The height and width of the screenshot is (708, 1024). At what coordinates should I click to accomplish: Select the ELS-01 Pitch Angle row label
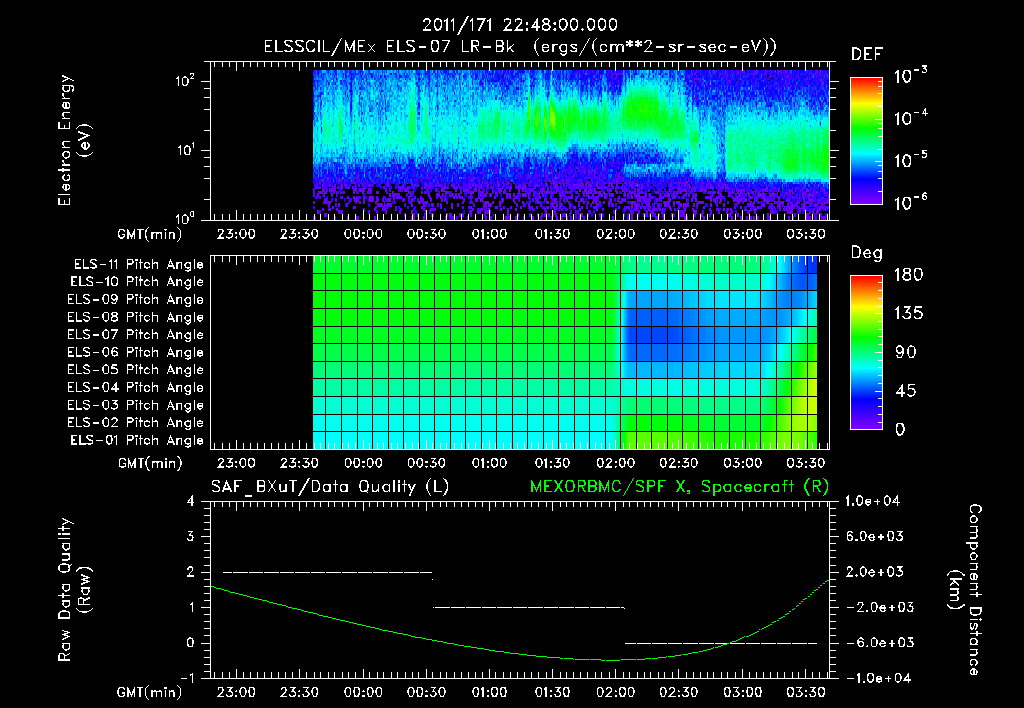[137, 440]
